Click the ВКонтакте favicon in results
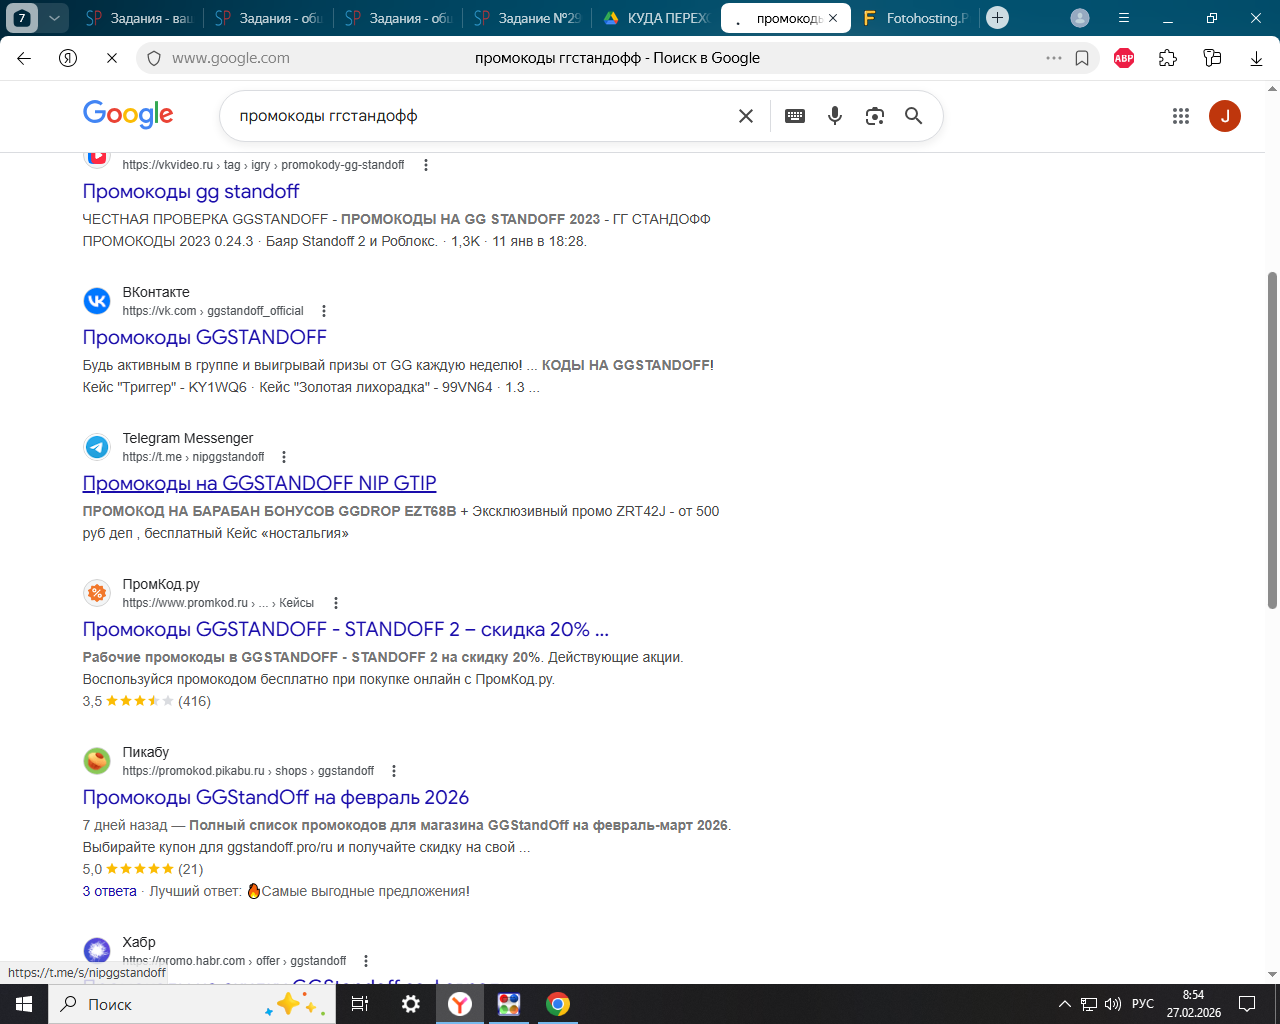 (x=97, y=301)
